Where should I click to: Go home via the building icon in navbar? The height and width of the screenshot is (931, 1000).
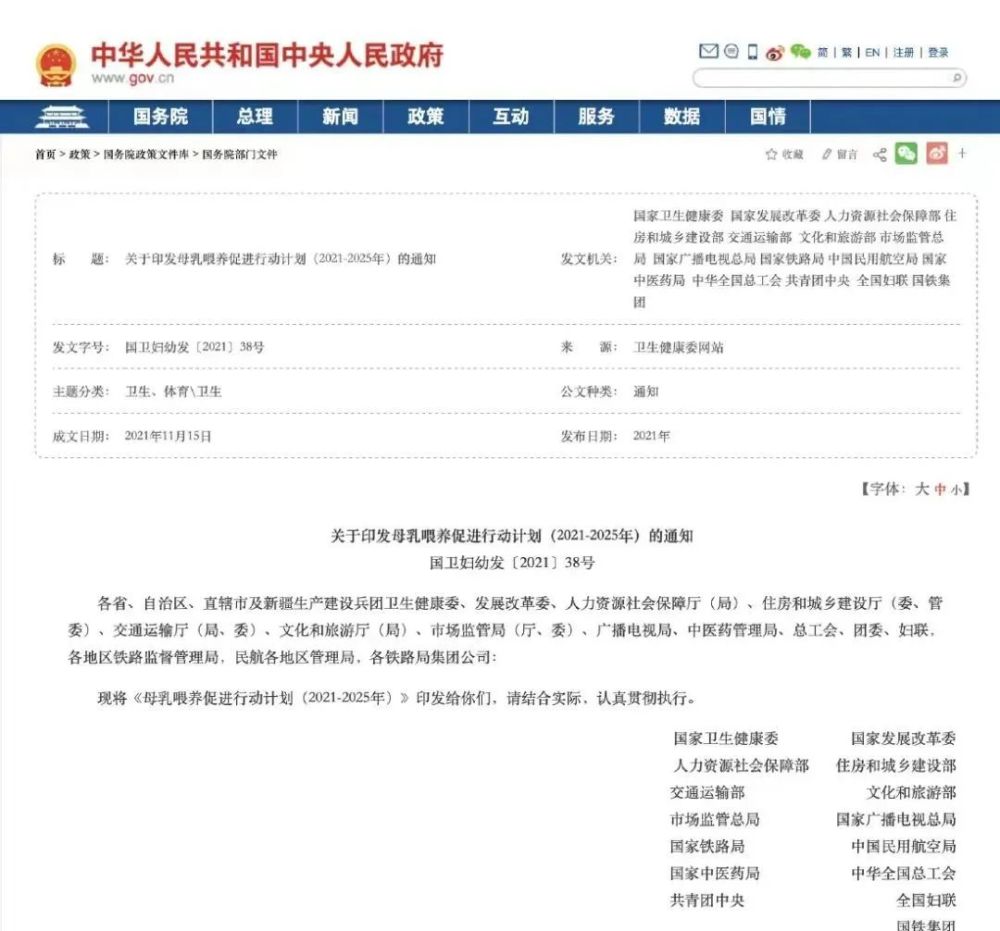pyautogui.click(x=62, y=117)
